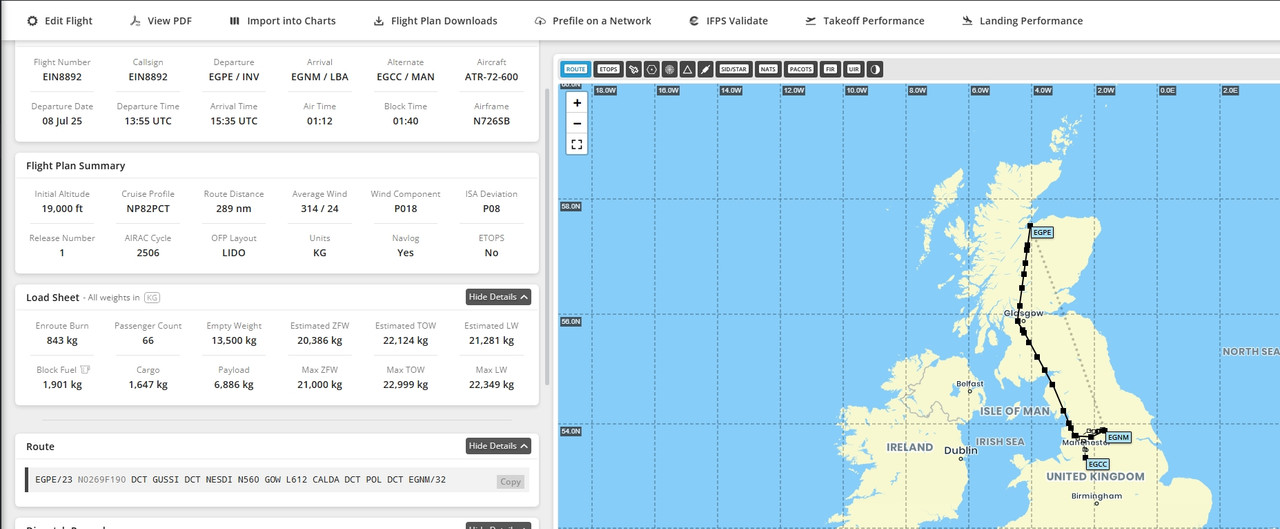Toggle the triangle waypoint layer icon
This screenshot has height=529, width=1280.
[687, 69]
